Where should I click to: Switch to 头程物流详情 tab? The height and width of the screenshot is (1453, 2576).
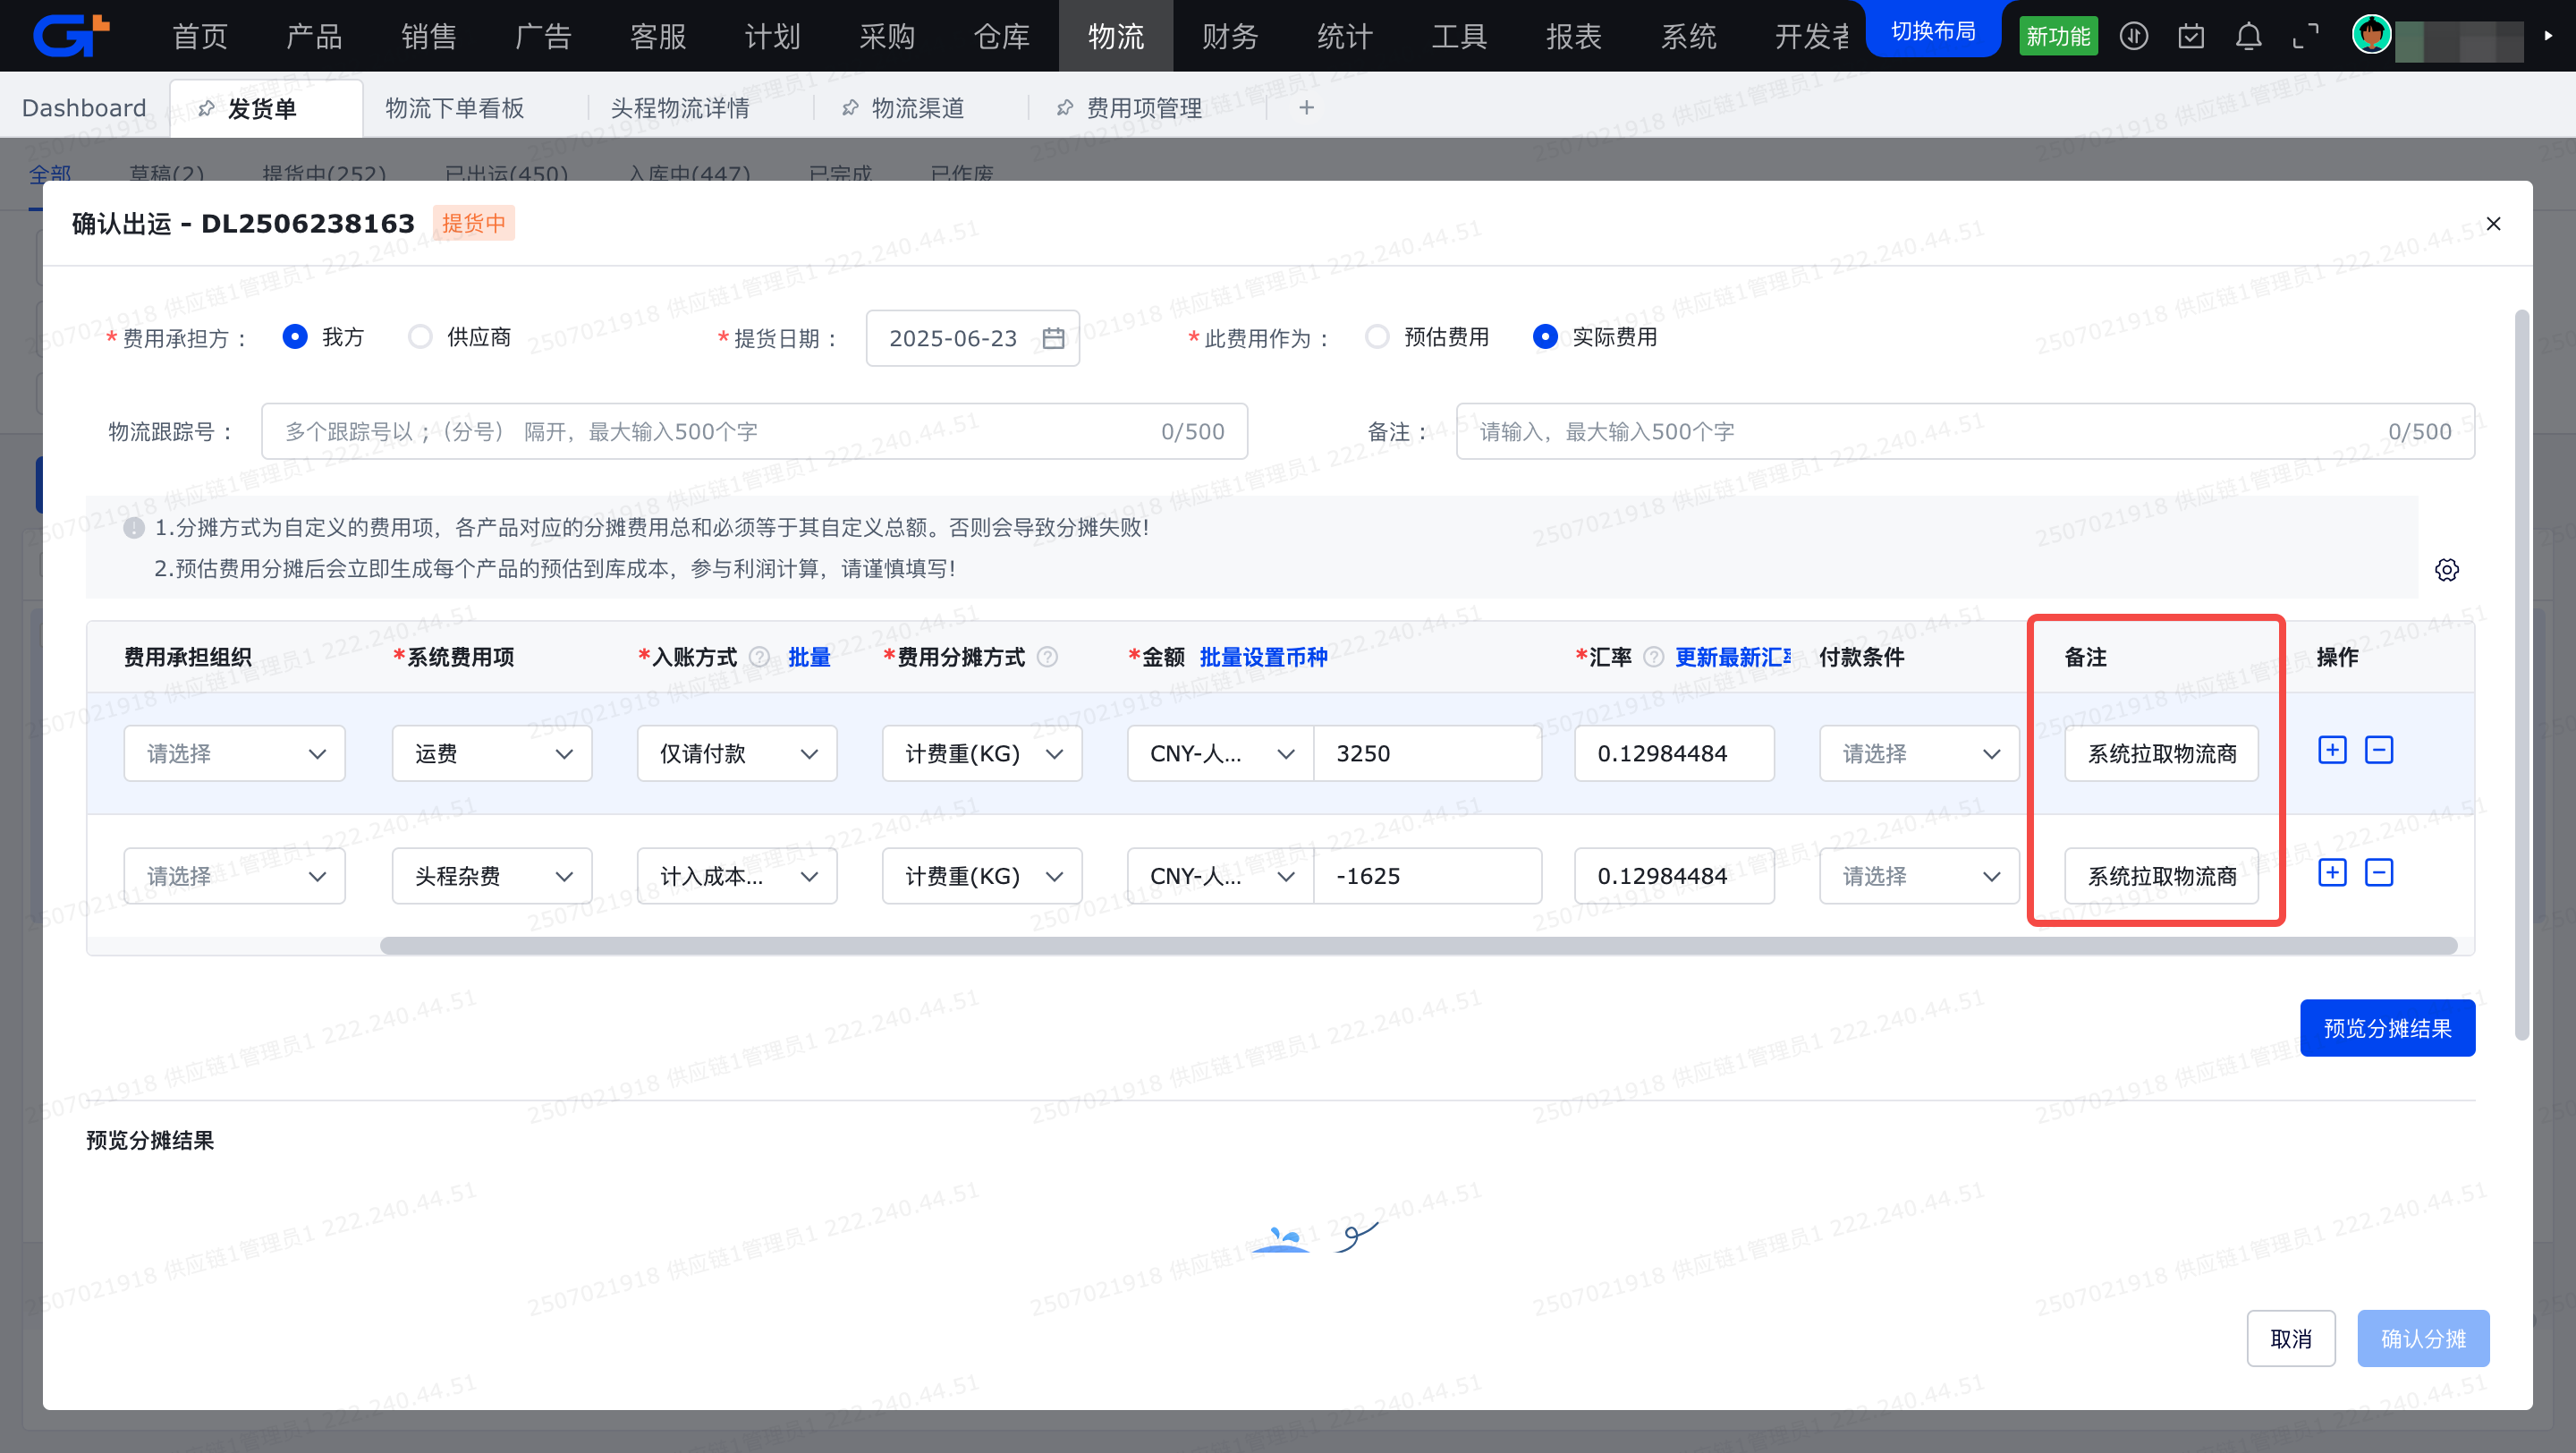click(x=680, y=108)
